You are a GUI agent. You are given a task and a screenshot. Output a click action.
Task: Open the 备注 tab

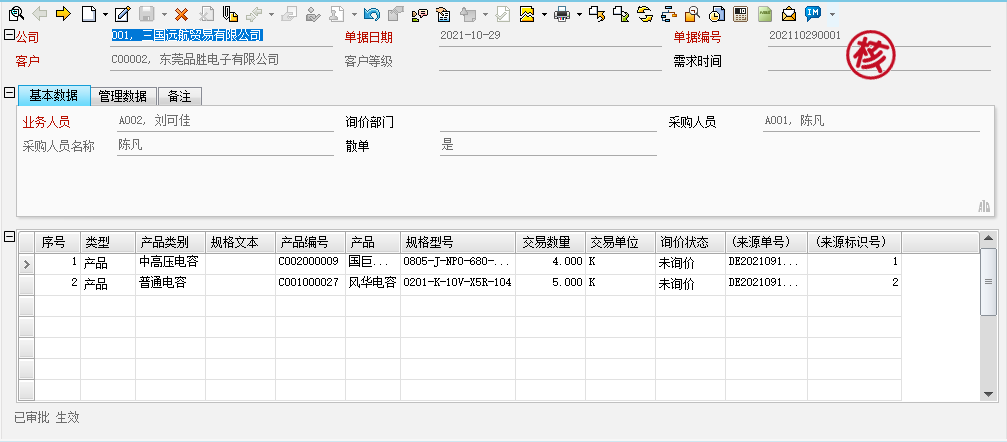pyautogui.click(x=180, y=96)
